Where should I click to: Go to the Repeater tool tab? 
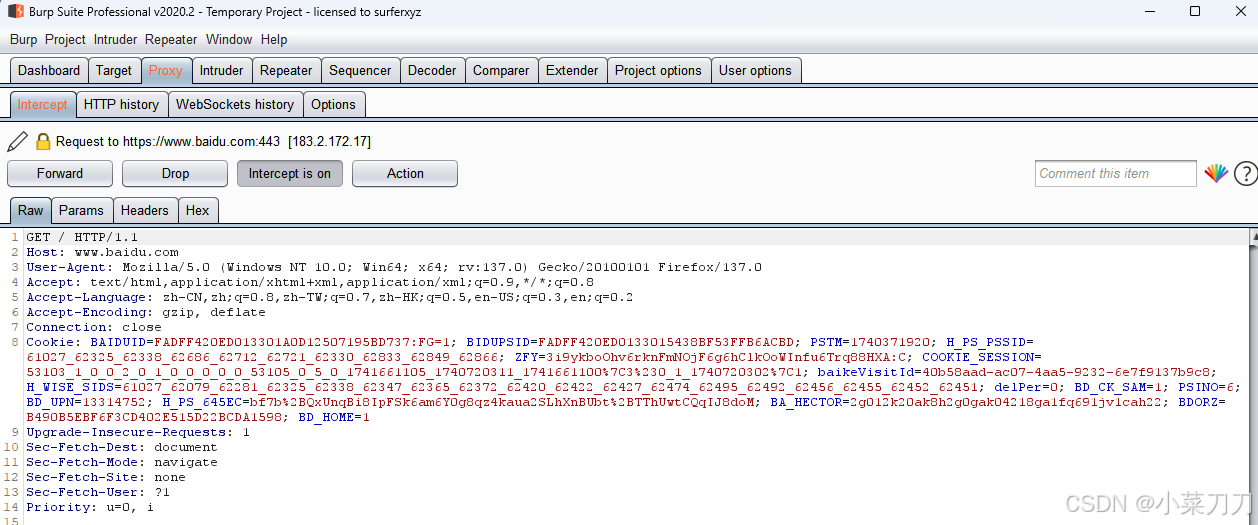[287, 70]
